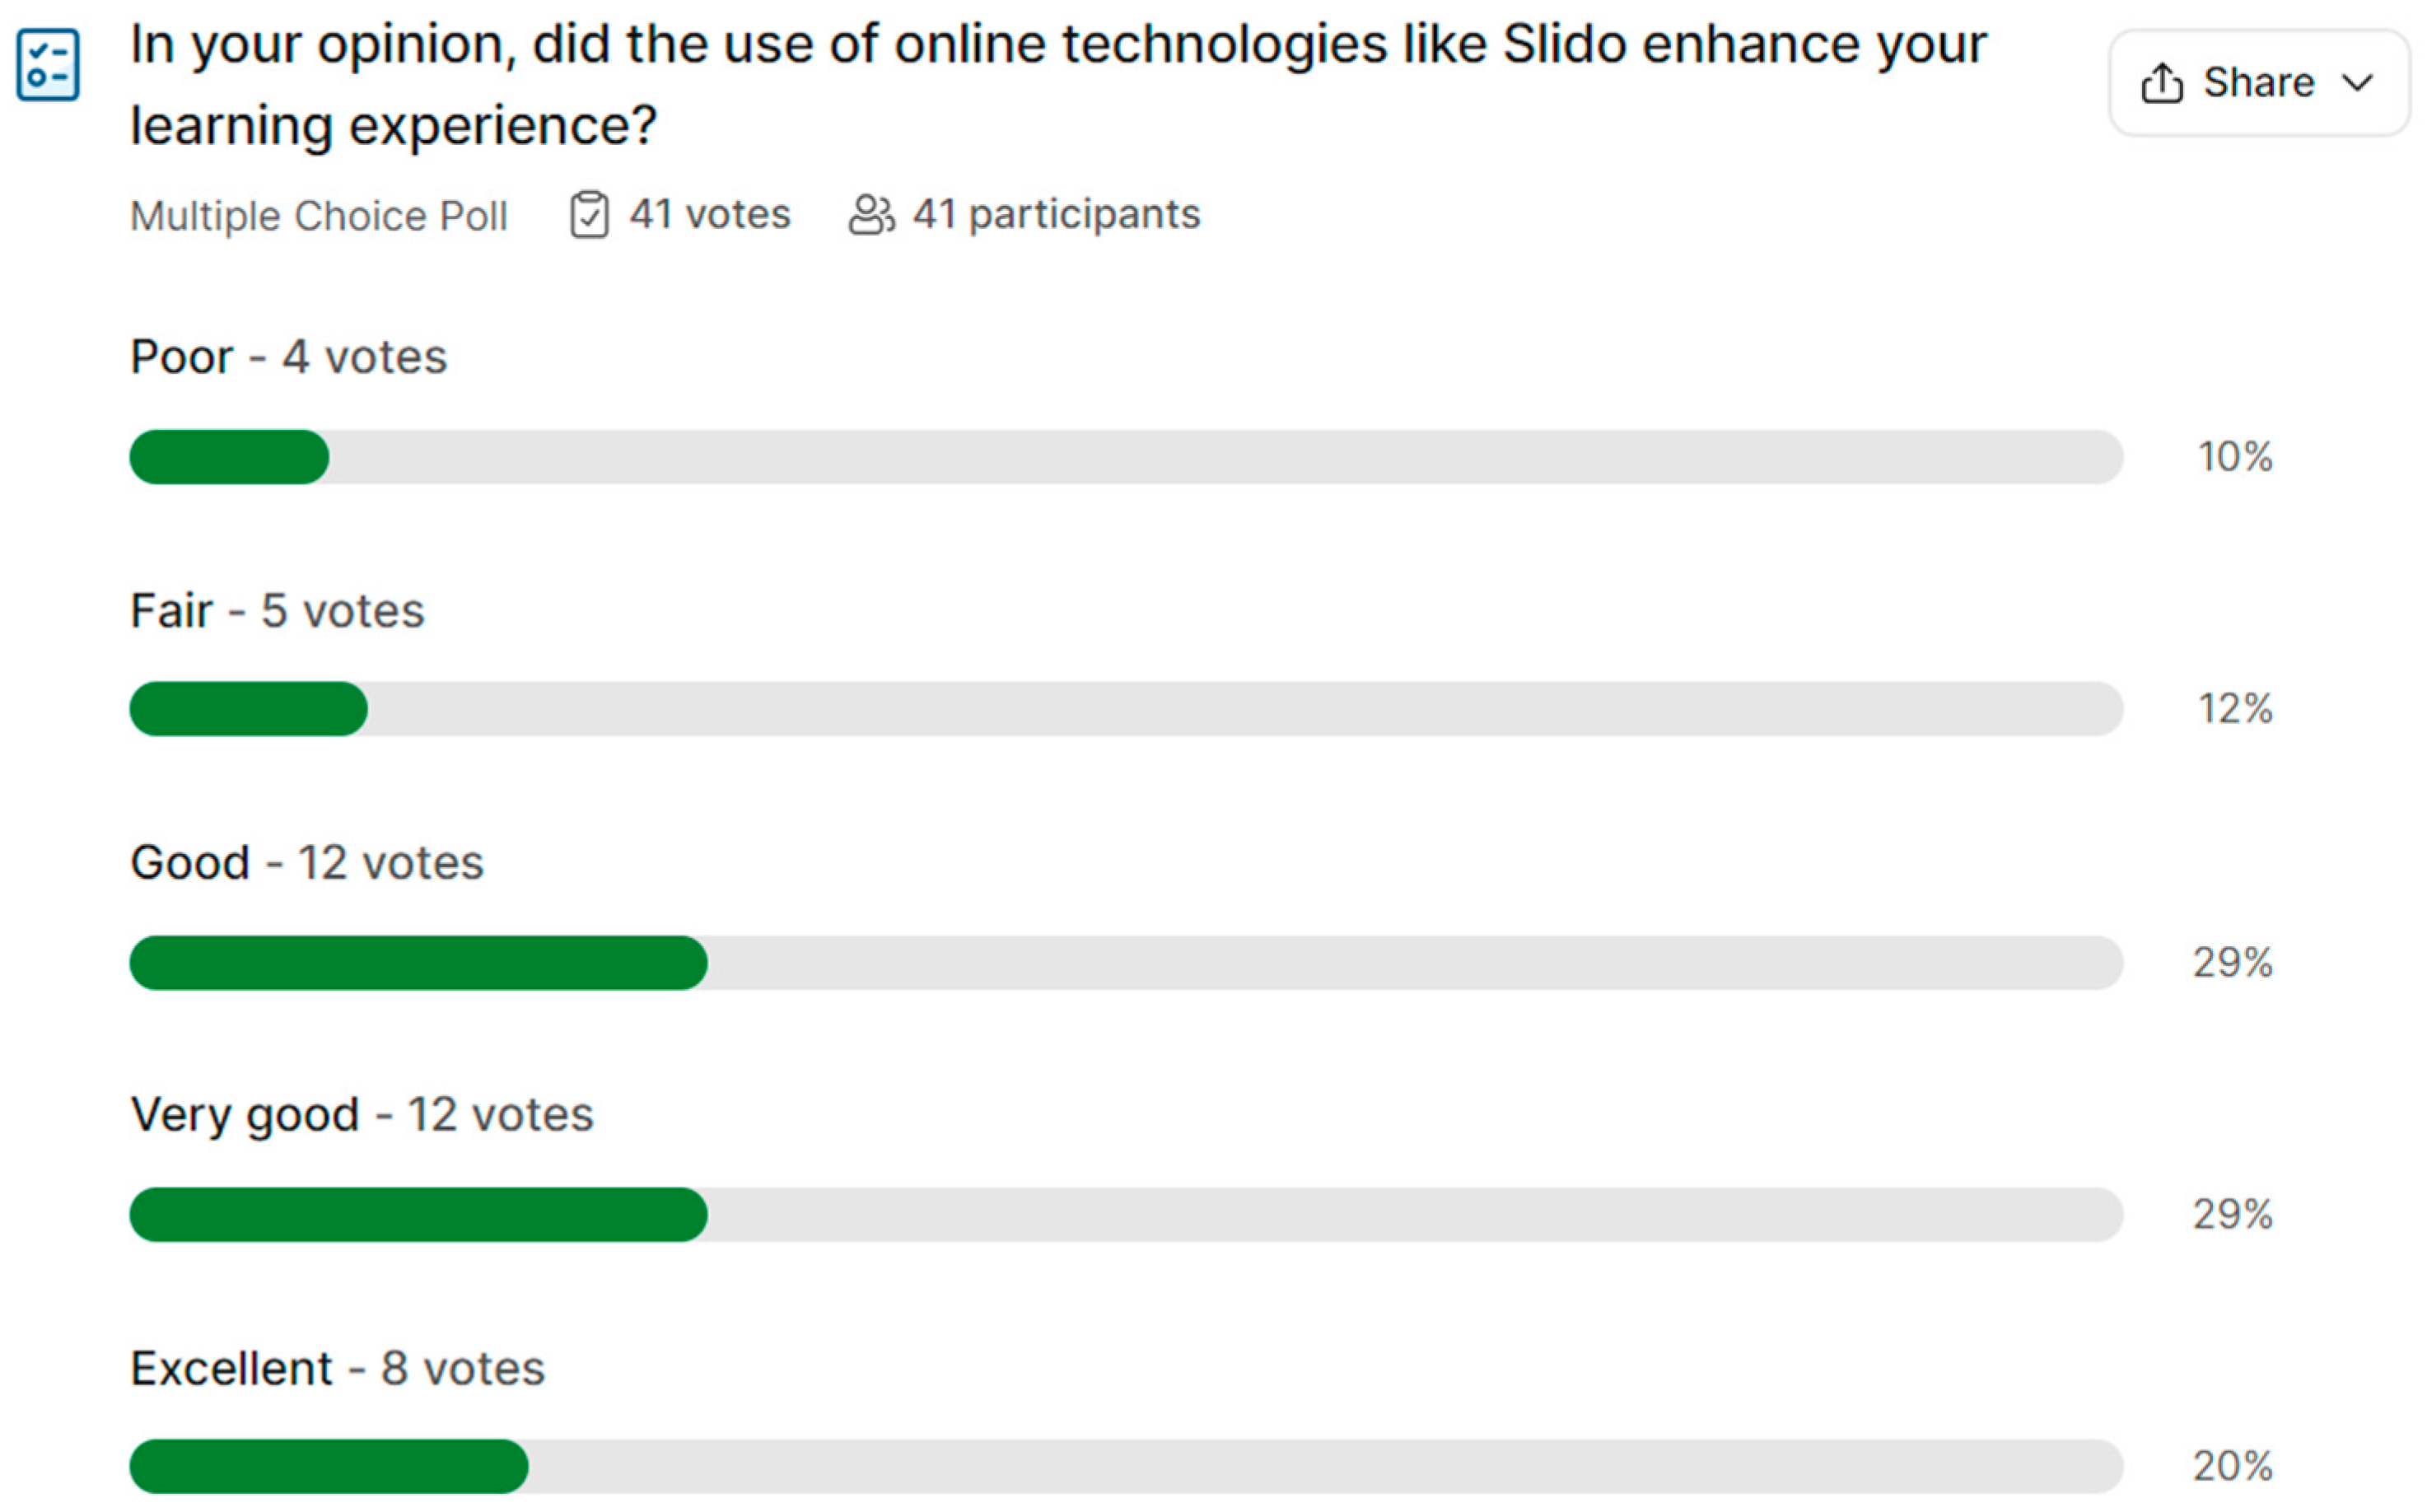Select the Good - 12 votes label

tap(306, 862)
